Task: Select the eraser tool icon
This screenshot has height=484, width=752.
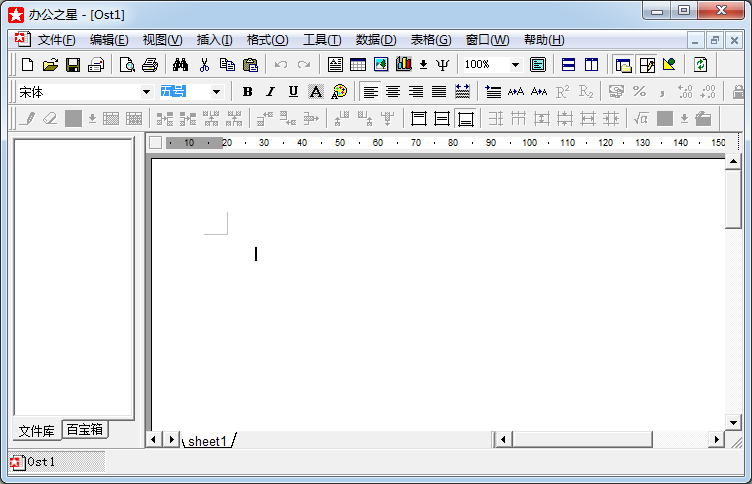Action: [x=50, y=118]
